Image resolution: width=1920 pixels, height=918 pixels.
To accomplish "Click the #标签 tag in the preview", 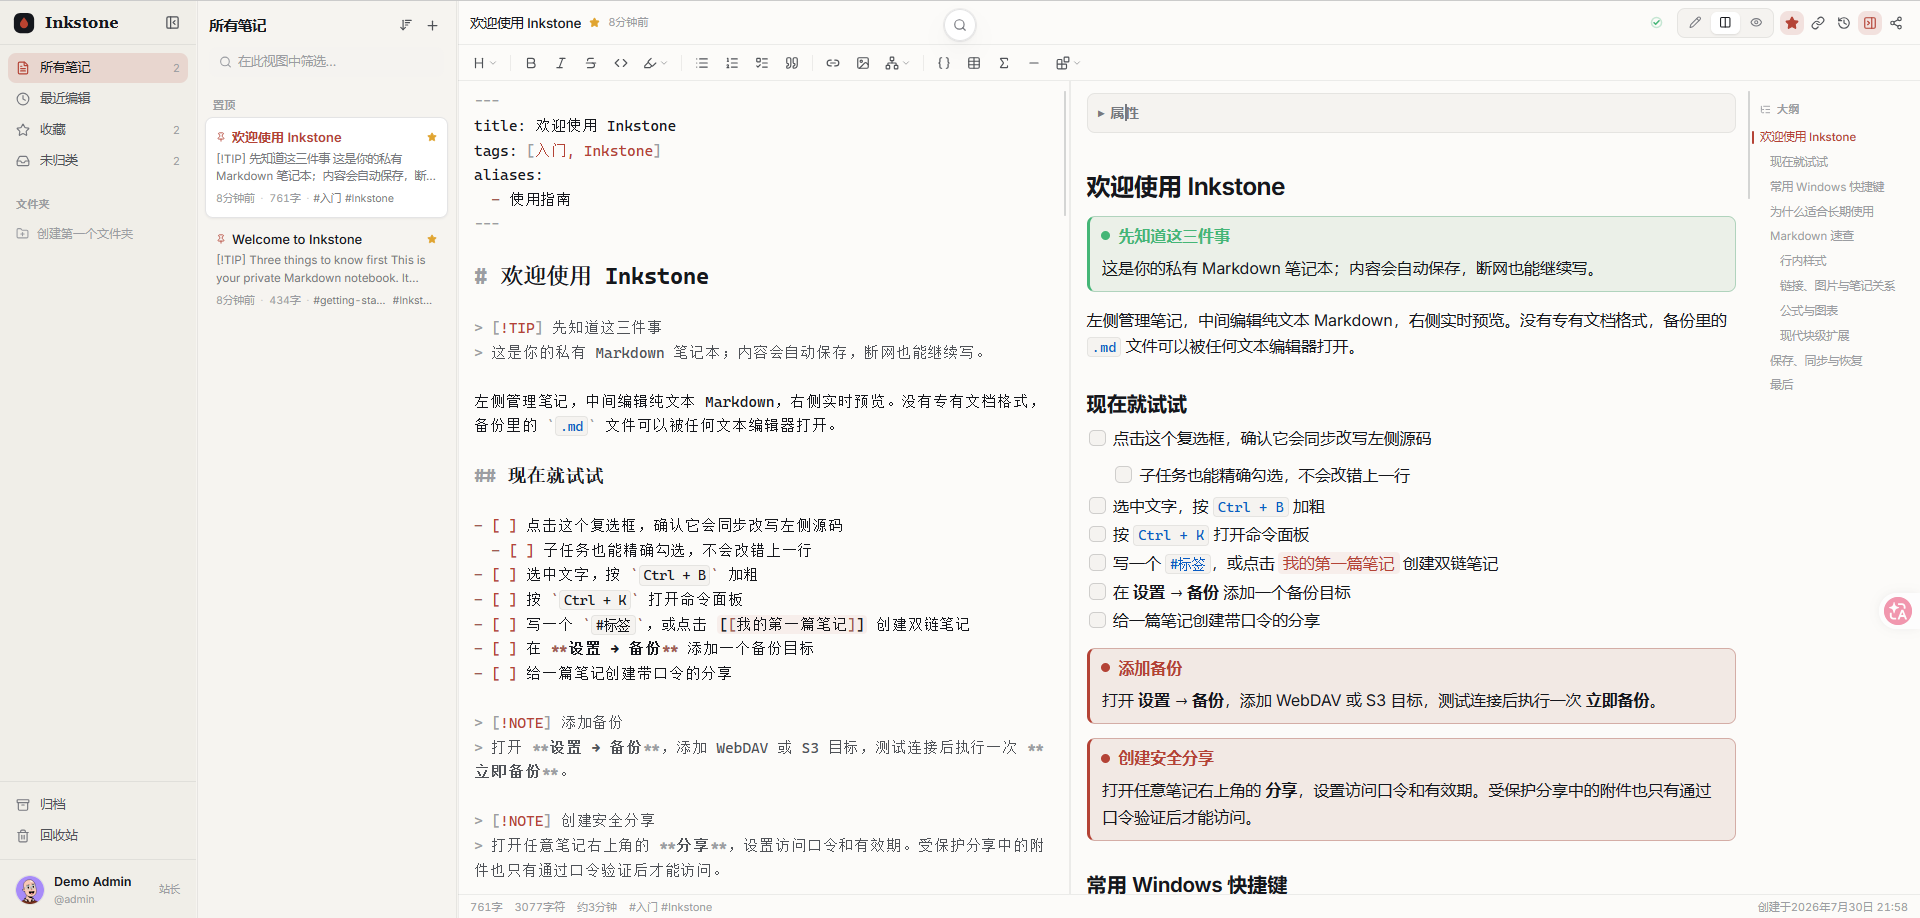I will (1187, 564).
